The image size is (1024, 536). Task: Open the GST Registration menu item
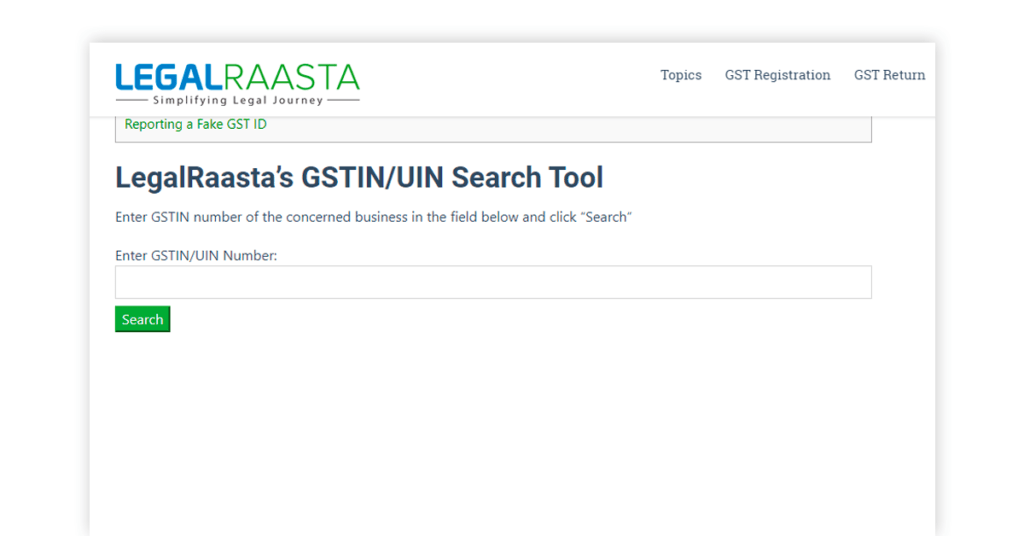coord(777,75)
